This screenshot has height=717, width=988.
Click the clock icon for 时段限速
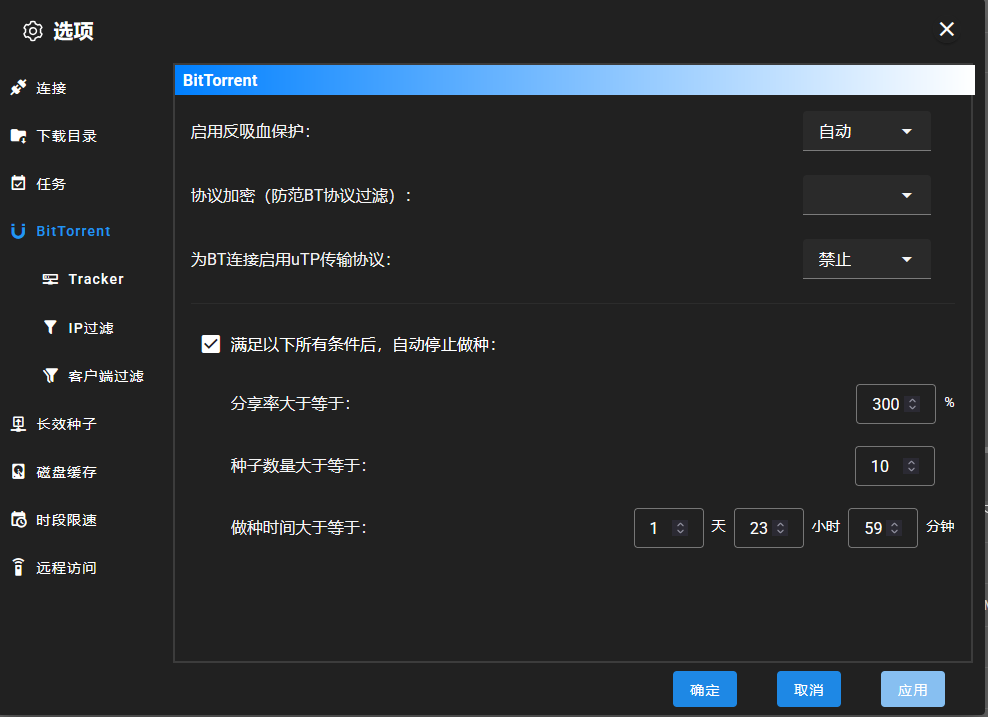click(18, 520)
